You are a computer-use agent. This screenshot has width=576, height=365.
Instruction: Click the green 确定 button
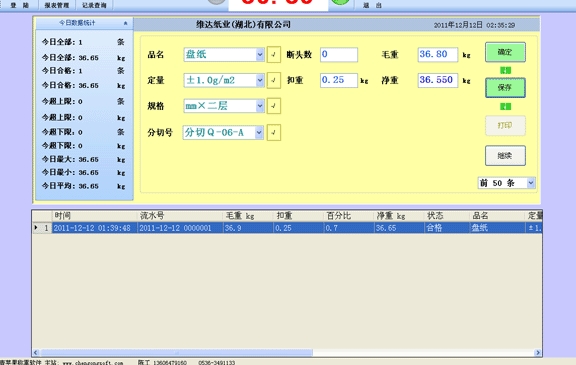tap(505, 52)
